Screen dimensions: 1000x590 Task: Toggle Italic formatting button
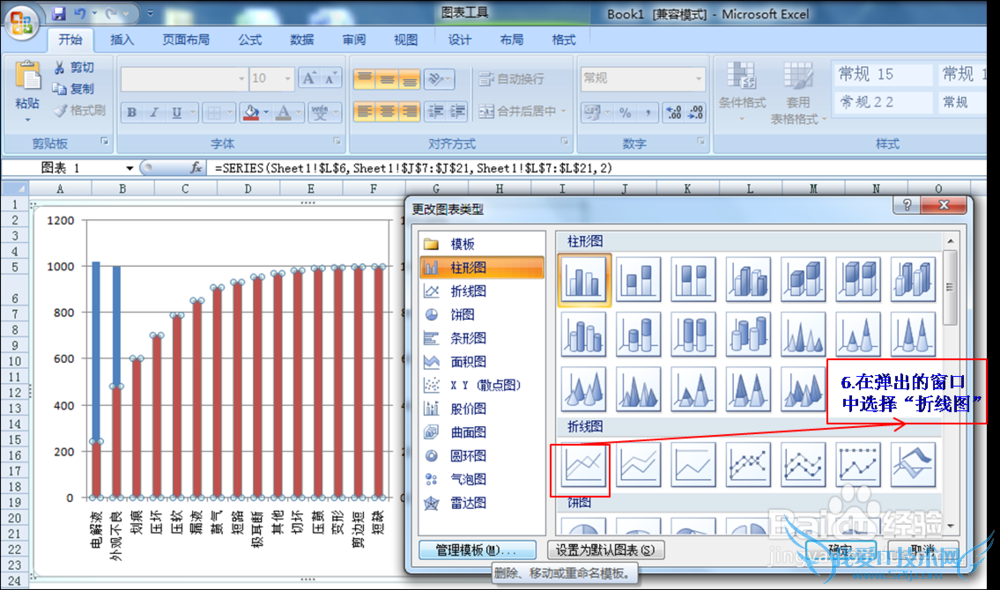[155, 113]
